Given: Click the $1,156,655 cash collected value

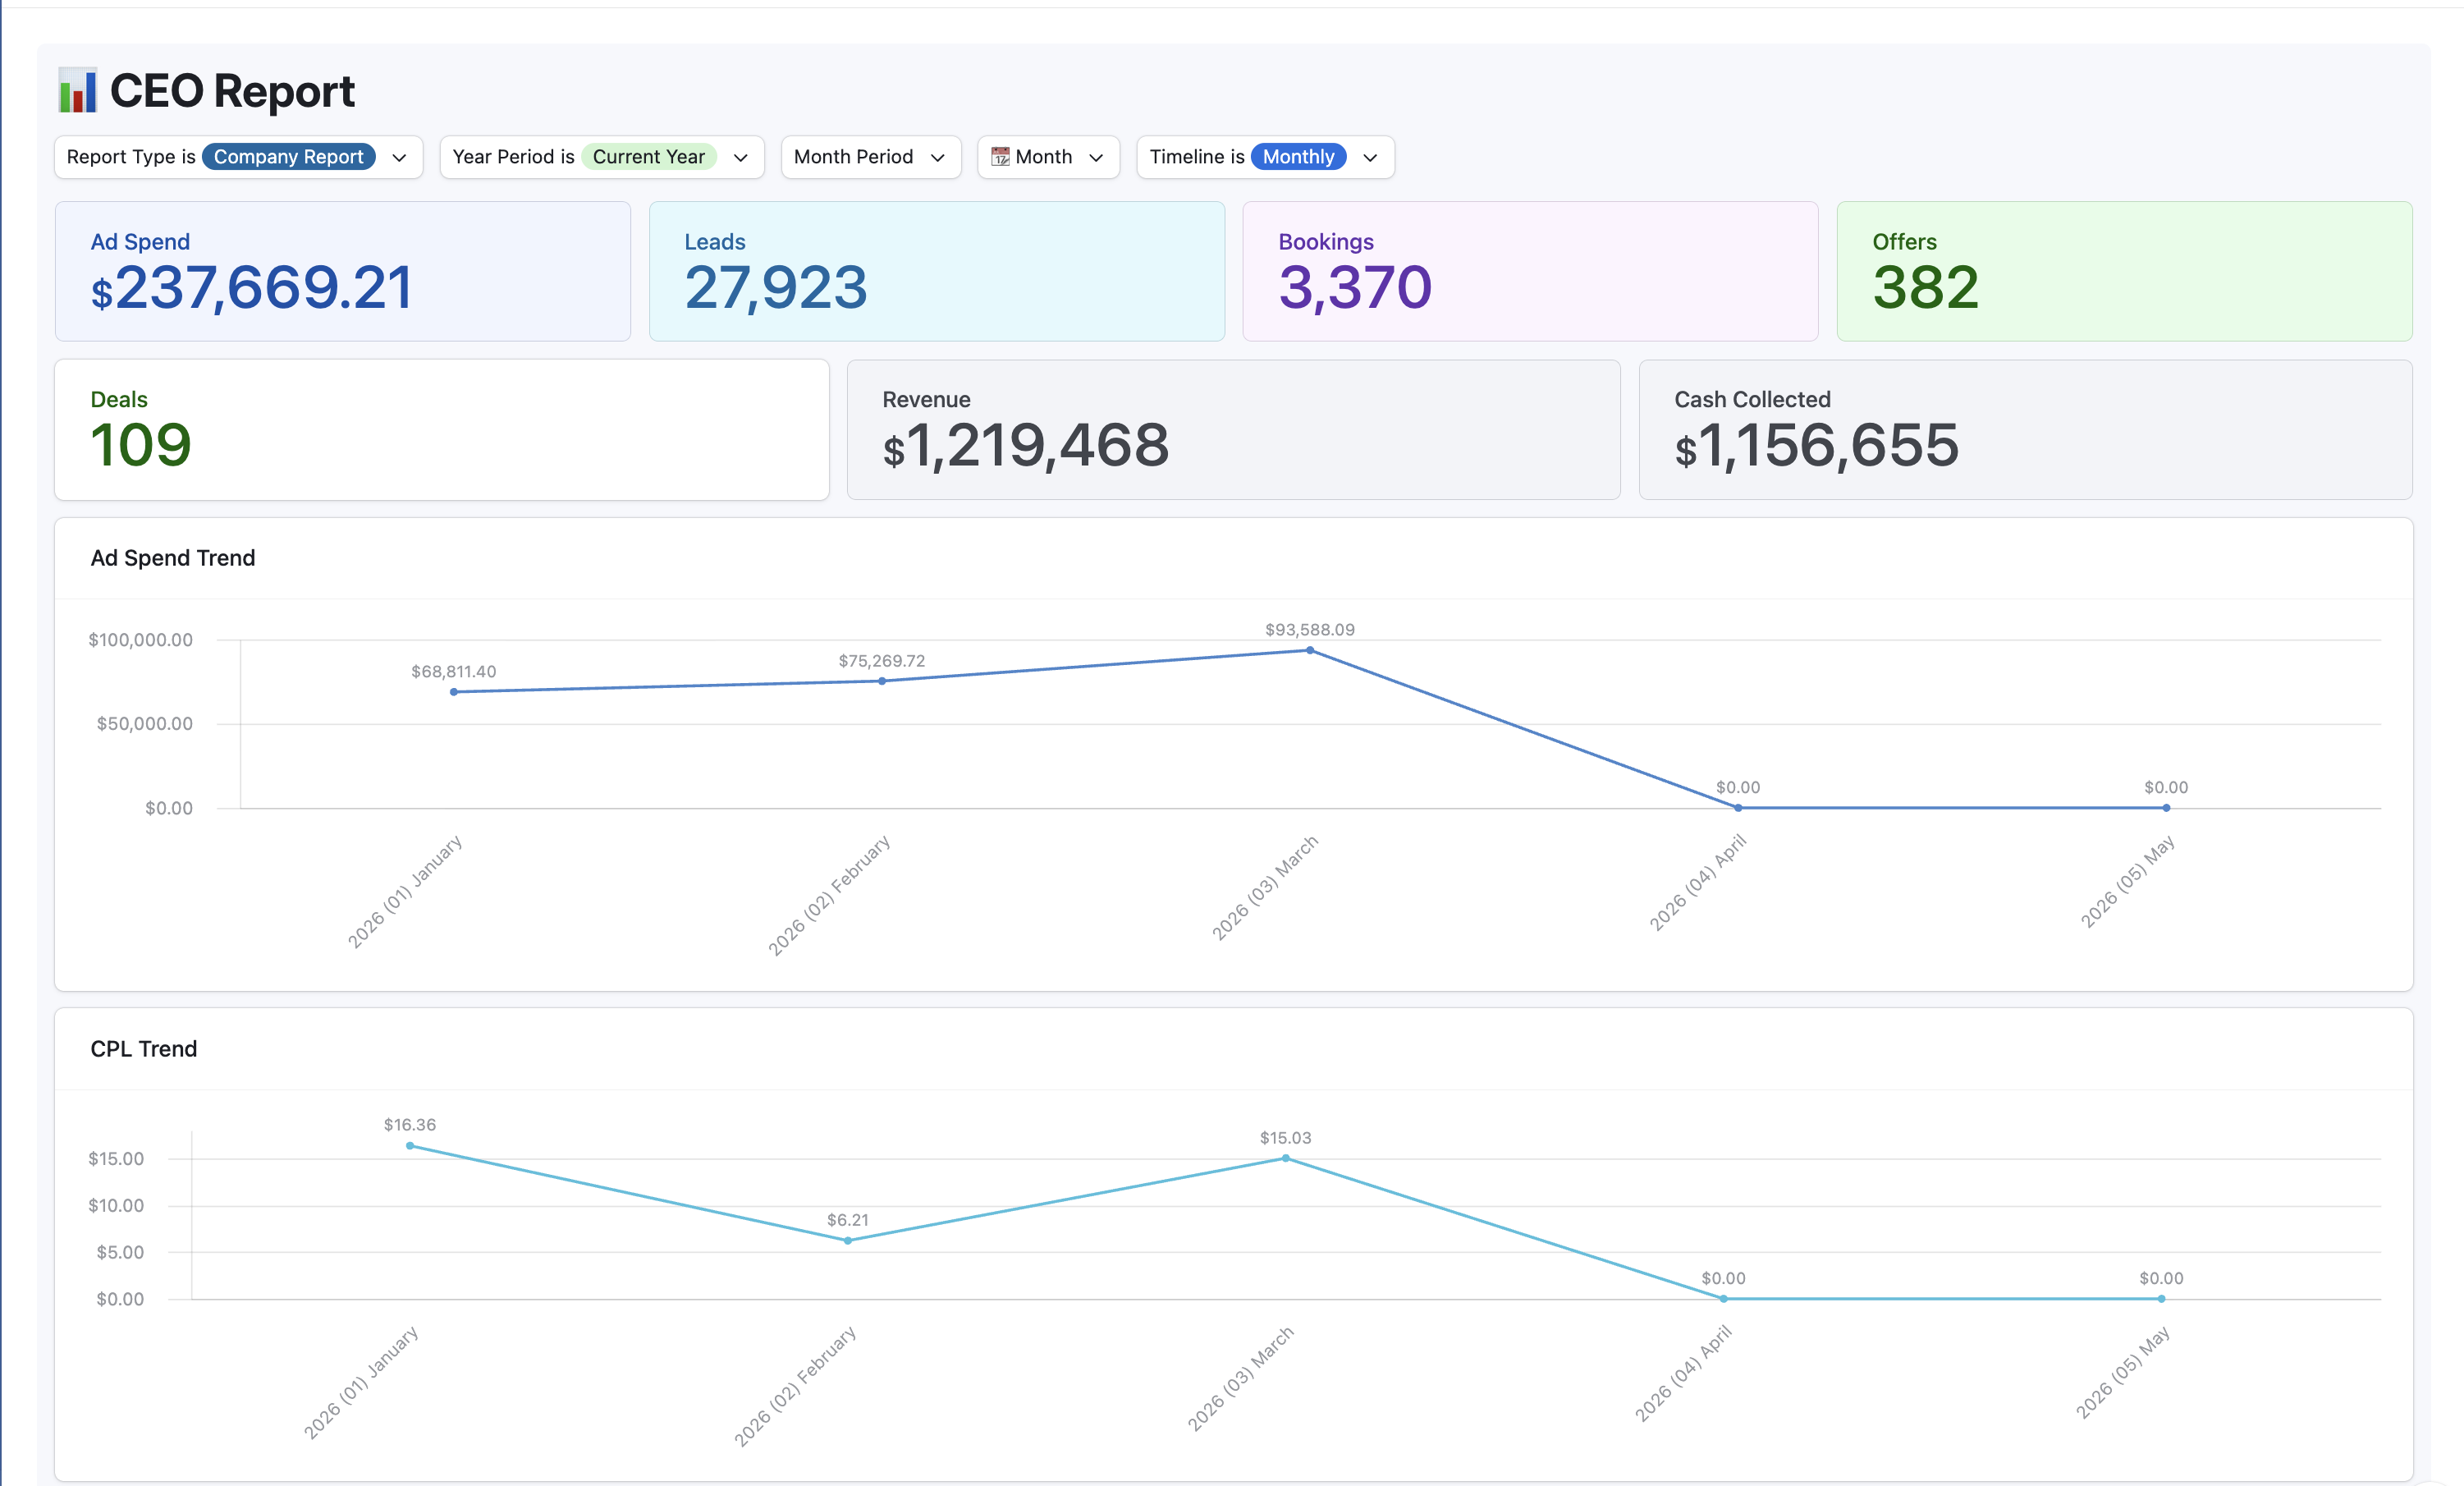Looking at the screenshot, I should click(x=1817, y=446).
